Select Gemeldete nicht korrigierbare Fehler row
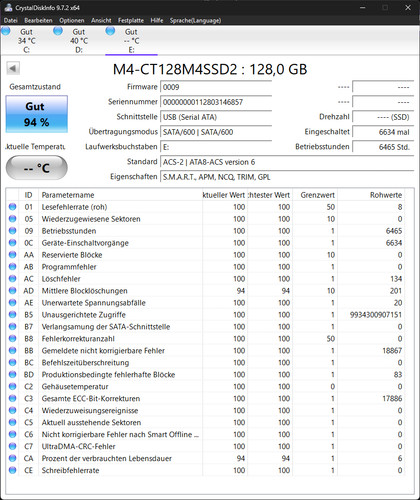 [205, 351]
